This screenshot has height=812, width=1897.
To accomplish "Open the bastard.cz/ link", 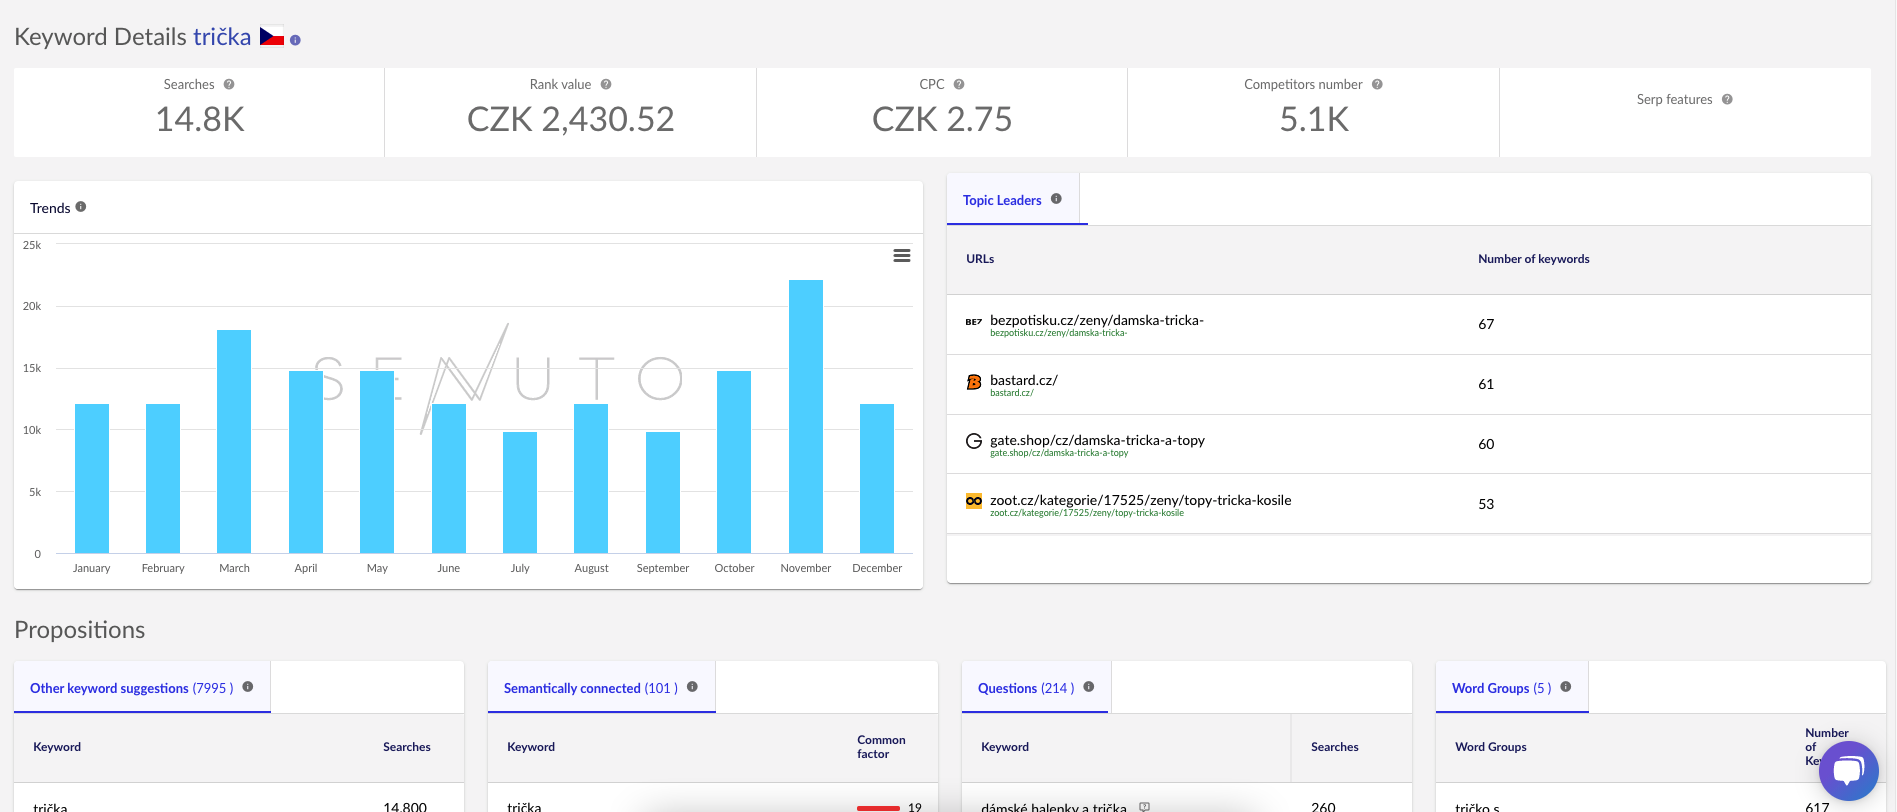I will point(1024,380).
